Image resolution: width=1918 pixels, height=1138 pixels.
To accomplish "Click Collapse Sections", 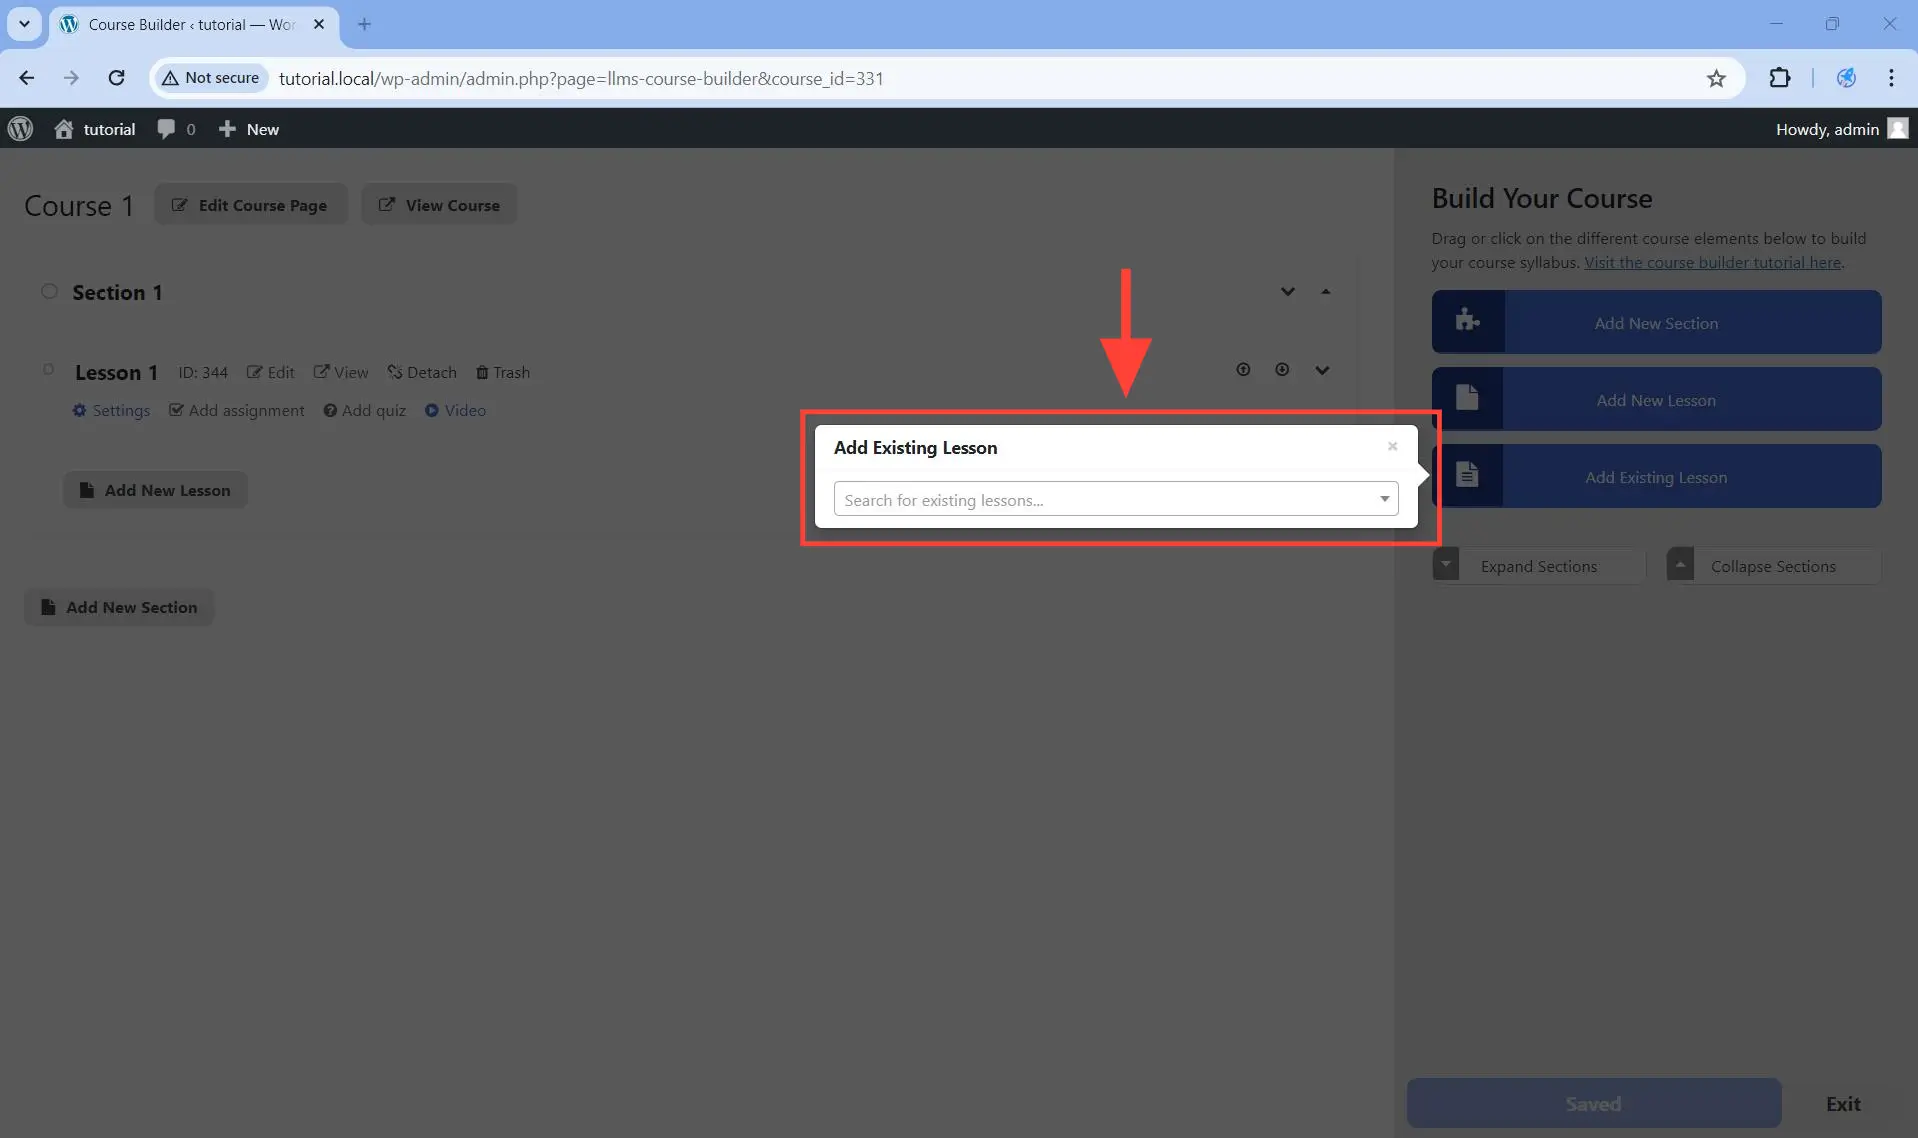I will (1773, 565).
